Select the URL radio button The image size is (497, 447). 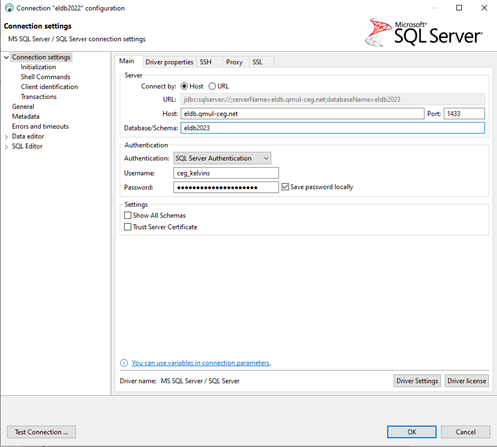[x=212, y=86]
